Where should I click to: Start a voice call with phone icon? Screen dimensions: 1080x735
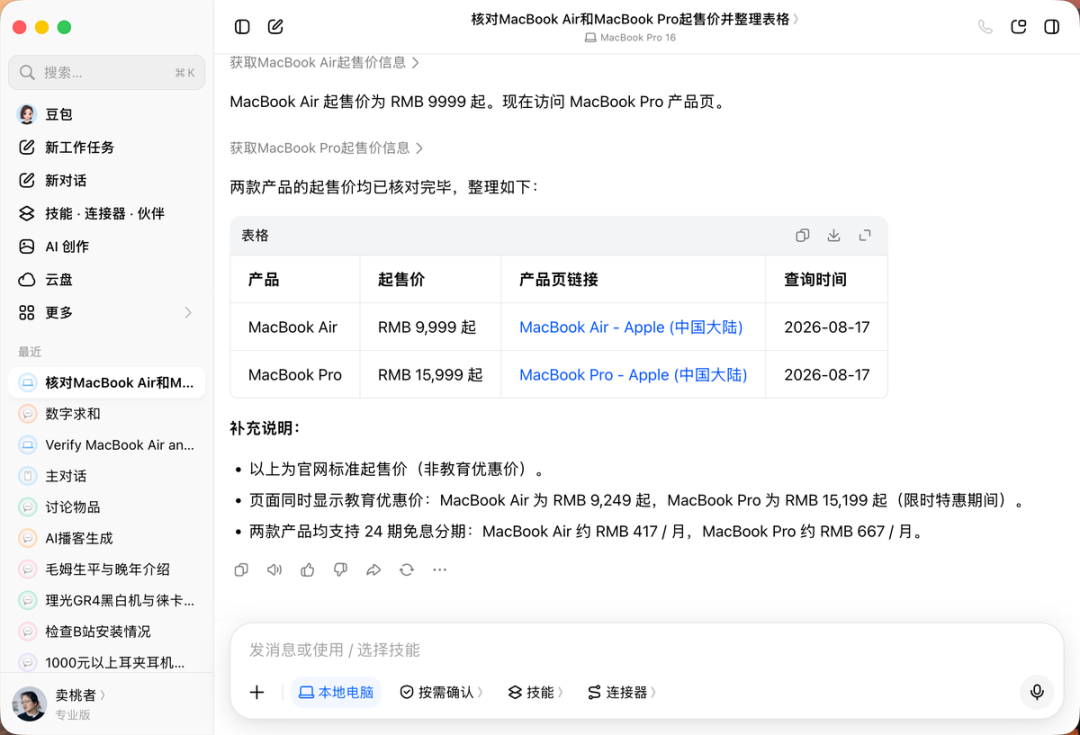point(985,27)
